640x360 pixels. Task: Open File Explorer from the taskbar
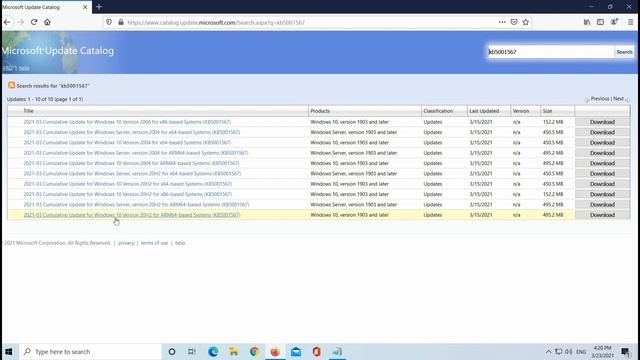[x=233, y=351]
